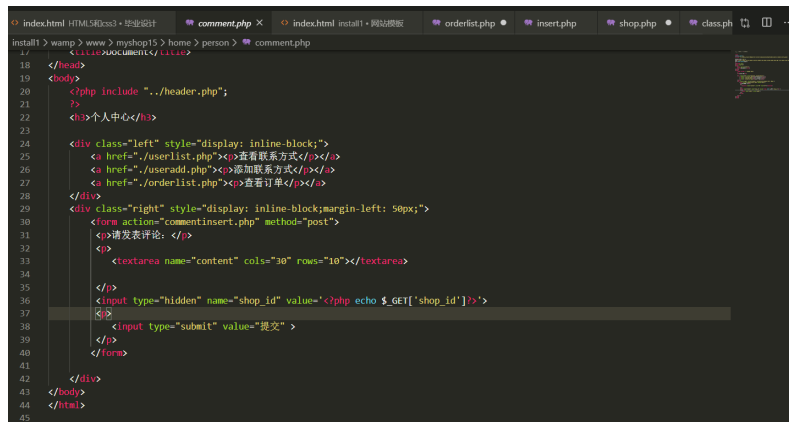Click the closing </html> tag
Image resolution: width=801 pixels, height=425 pixels.
click(66, 405)
